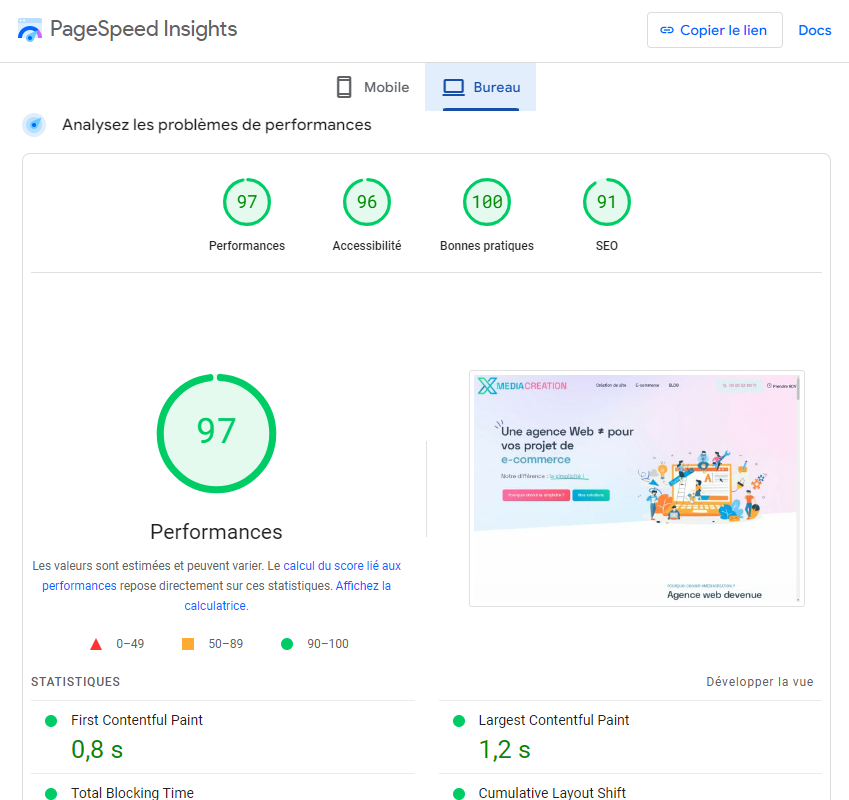Switch to the Mobile tab

(x=373, y=87)
